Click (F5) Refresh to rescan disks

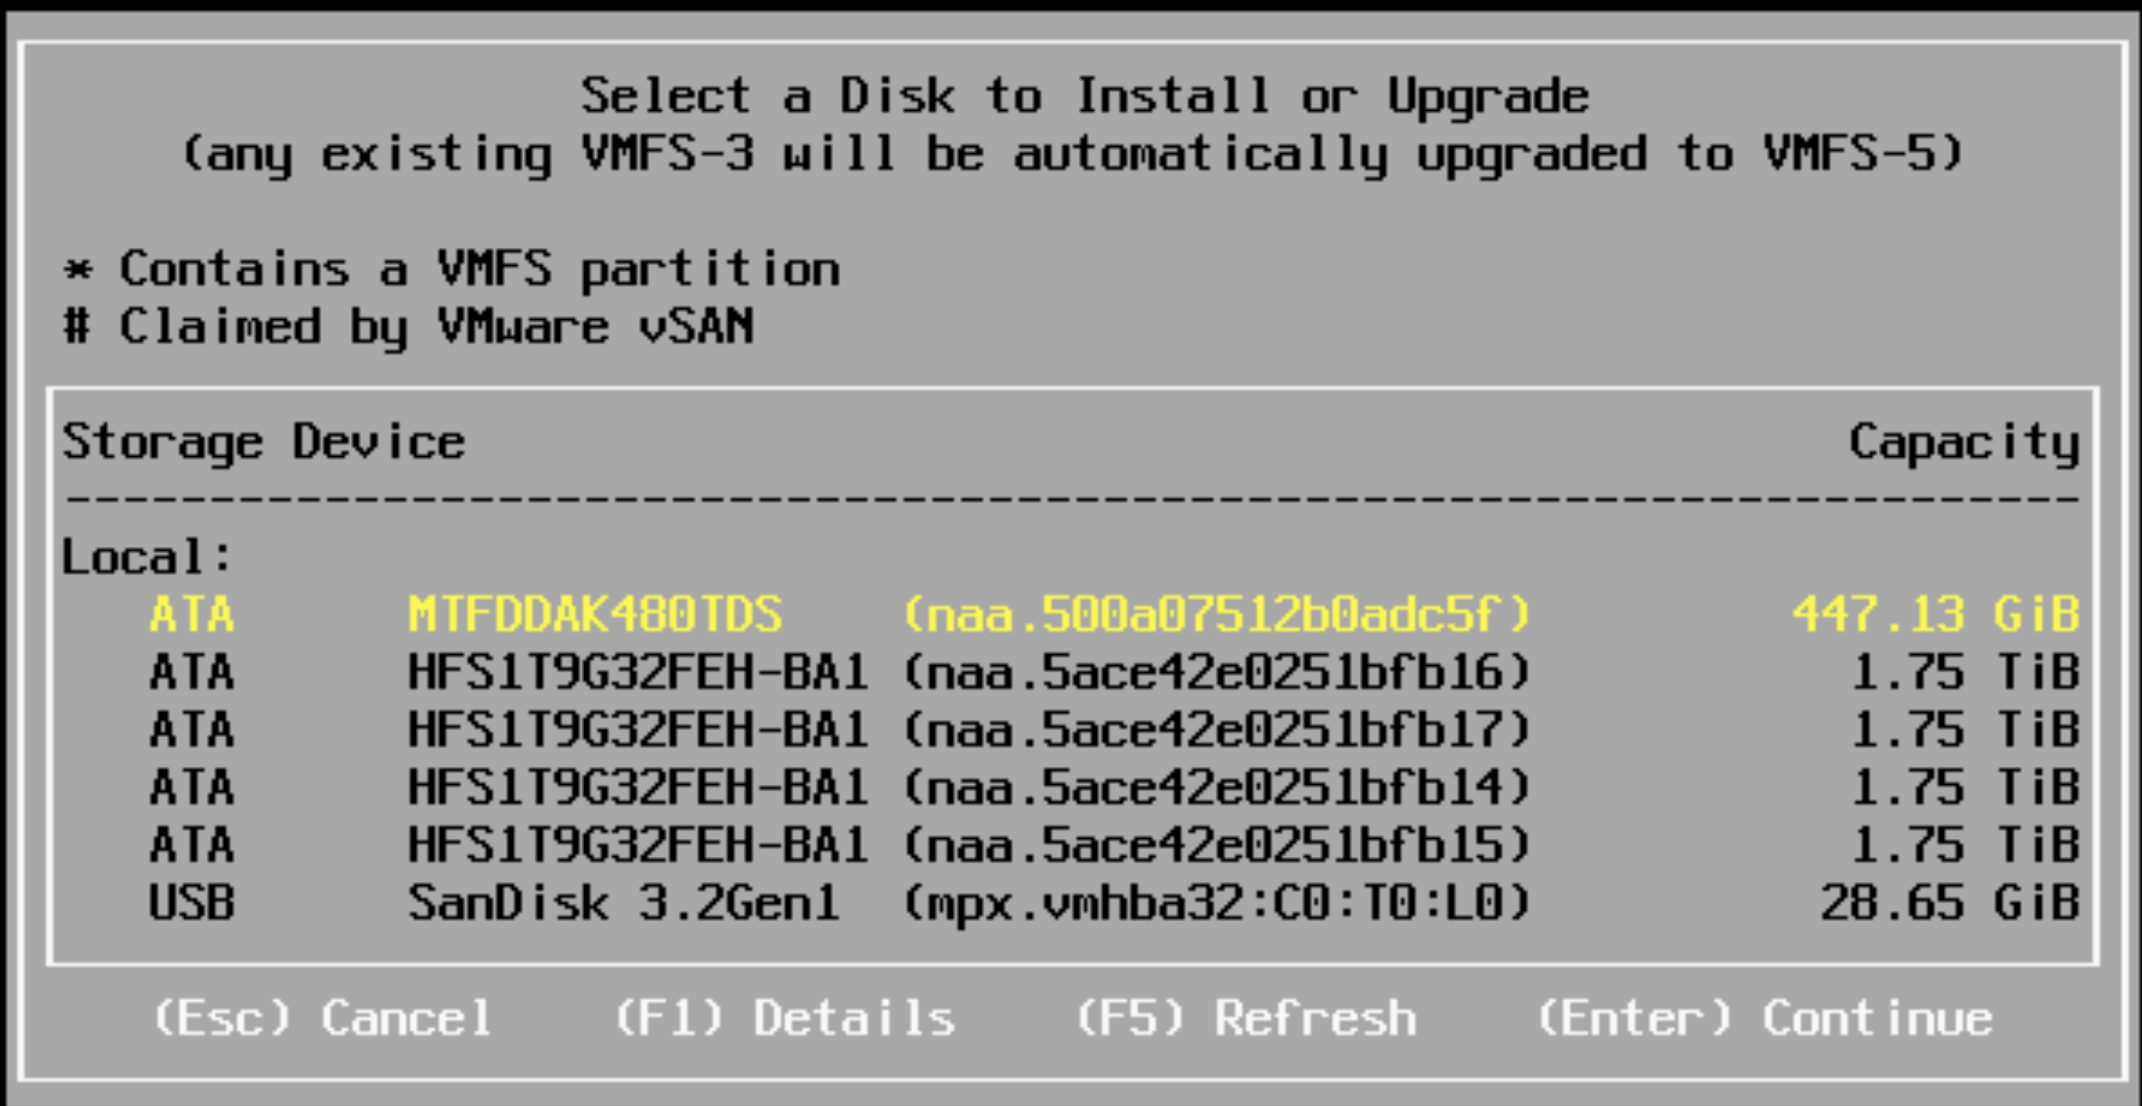1245,1019
